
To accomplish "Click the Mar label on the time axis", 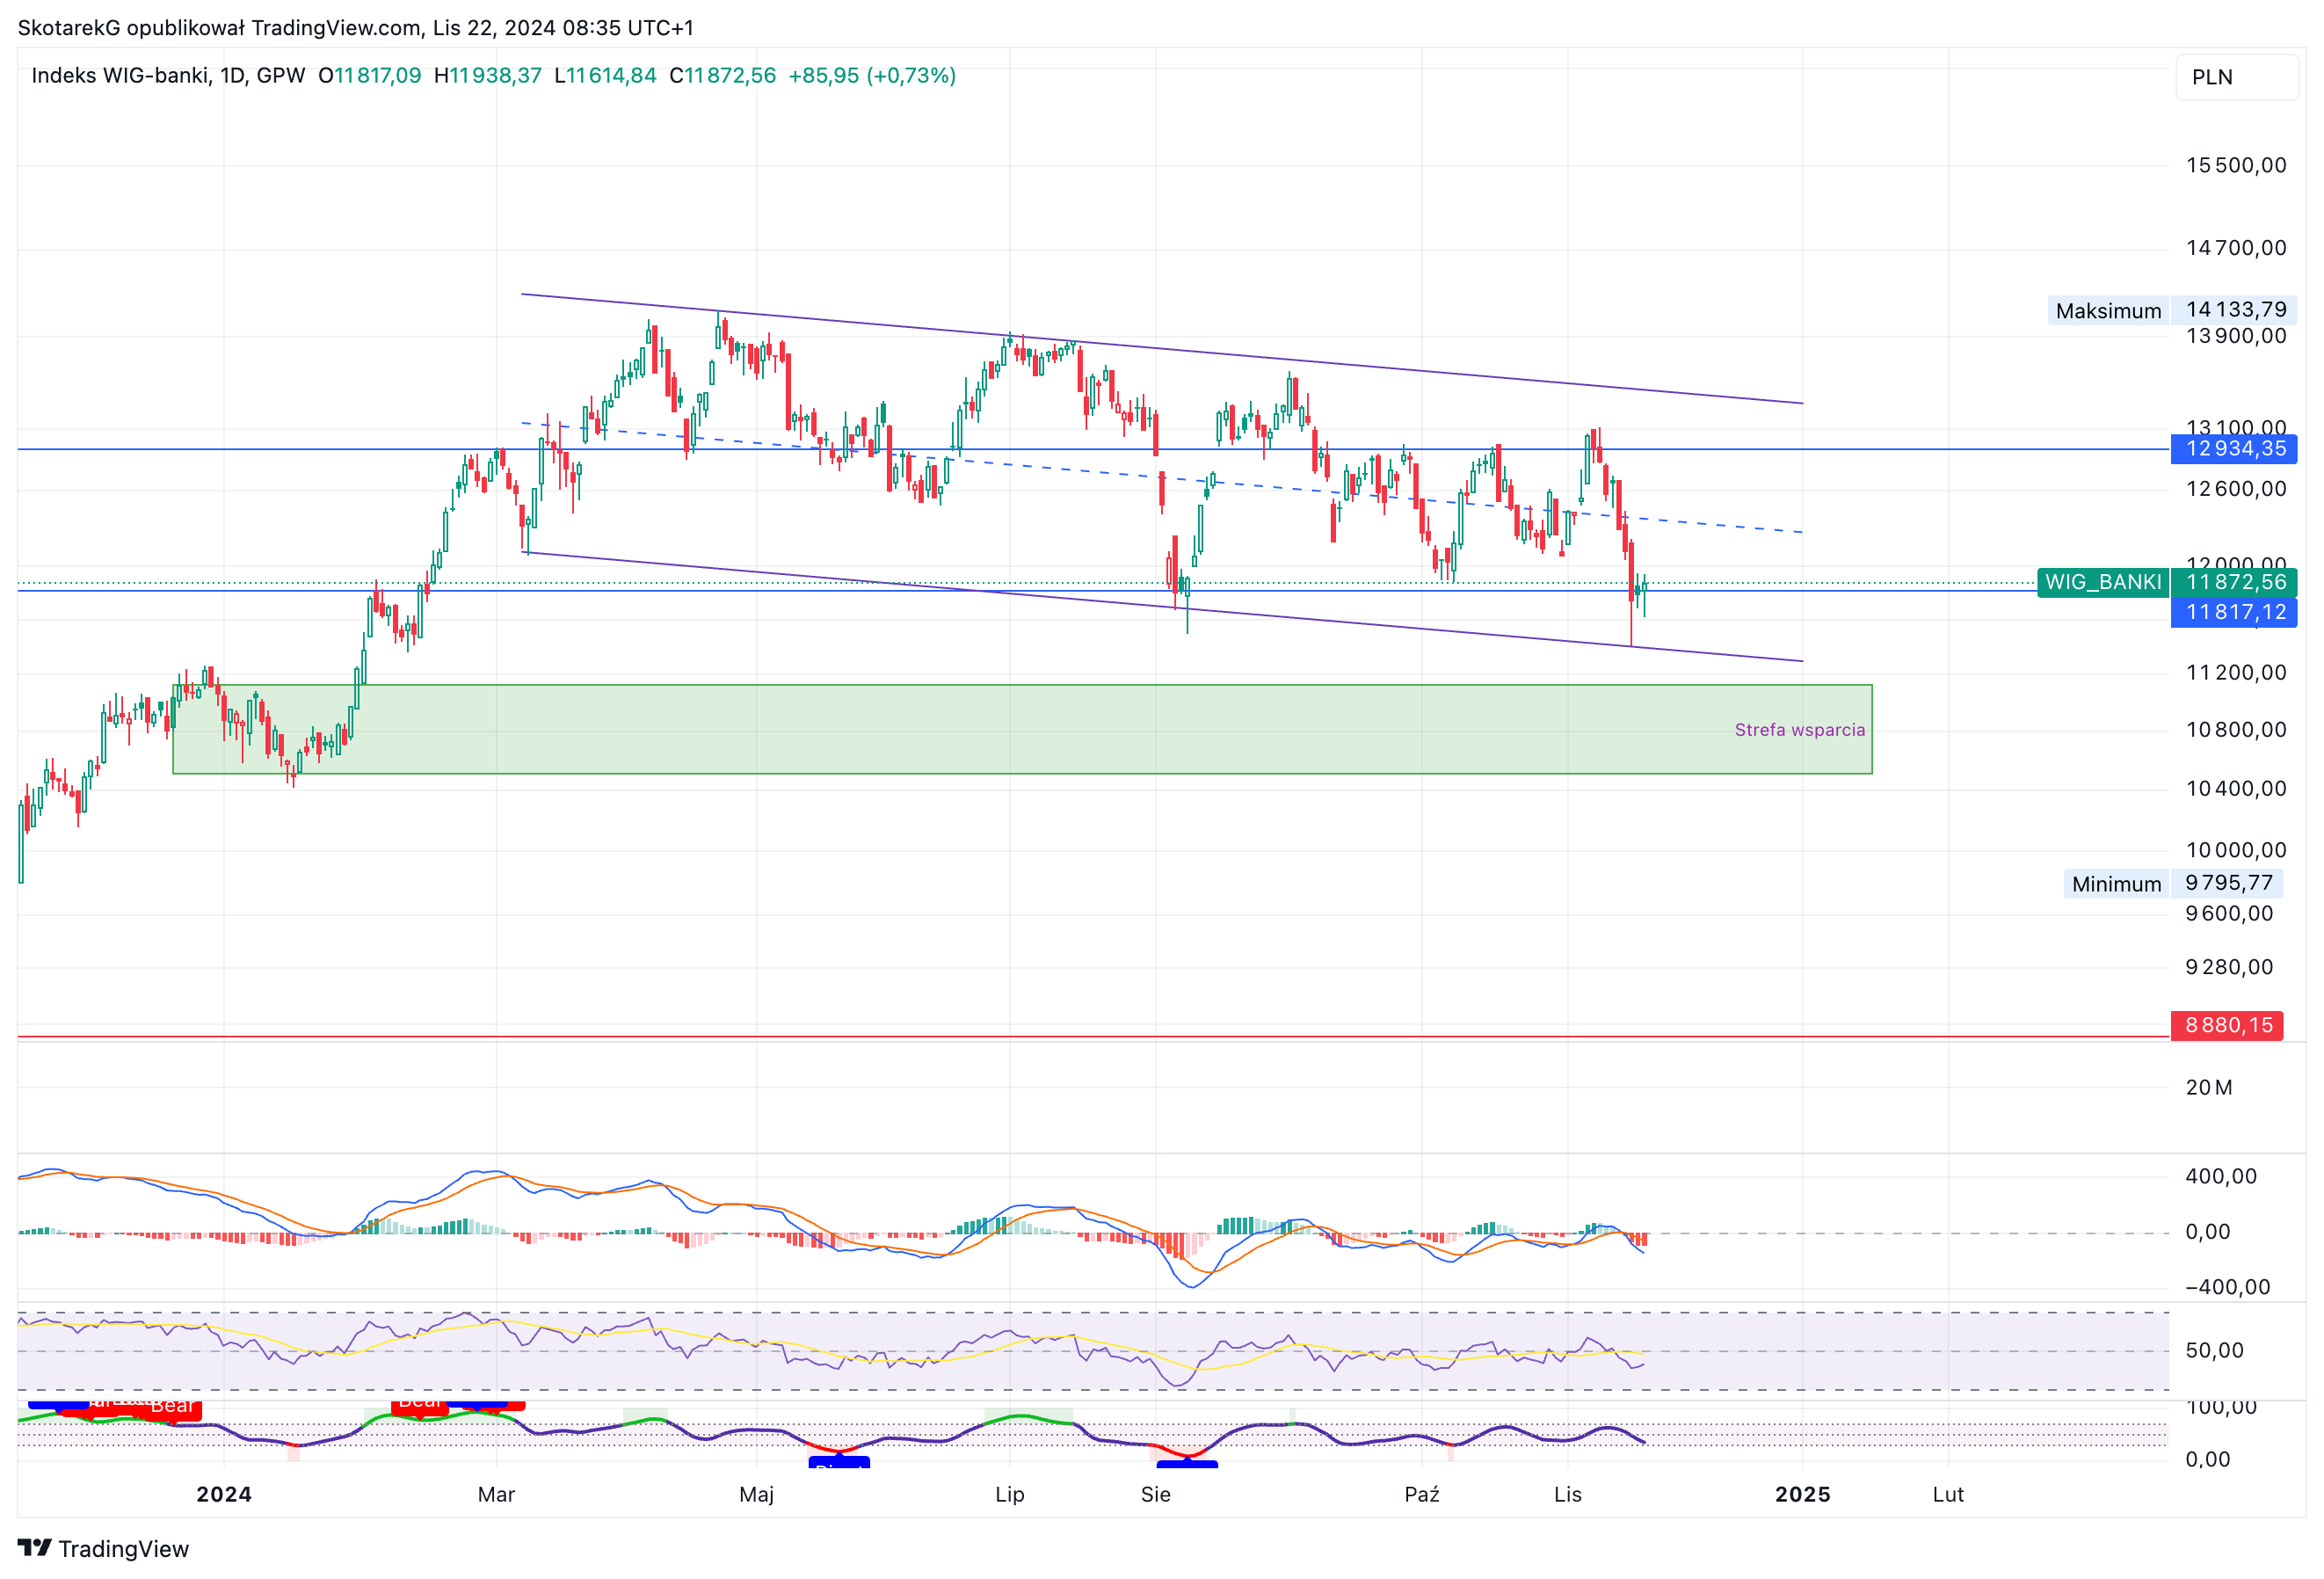I will pos(496,1495).
